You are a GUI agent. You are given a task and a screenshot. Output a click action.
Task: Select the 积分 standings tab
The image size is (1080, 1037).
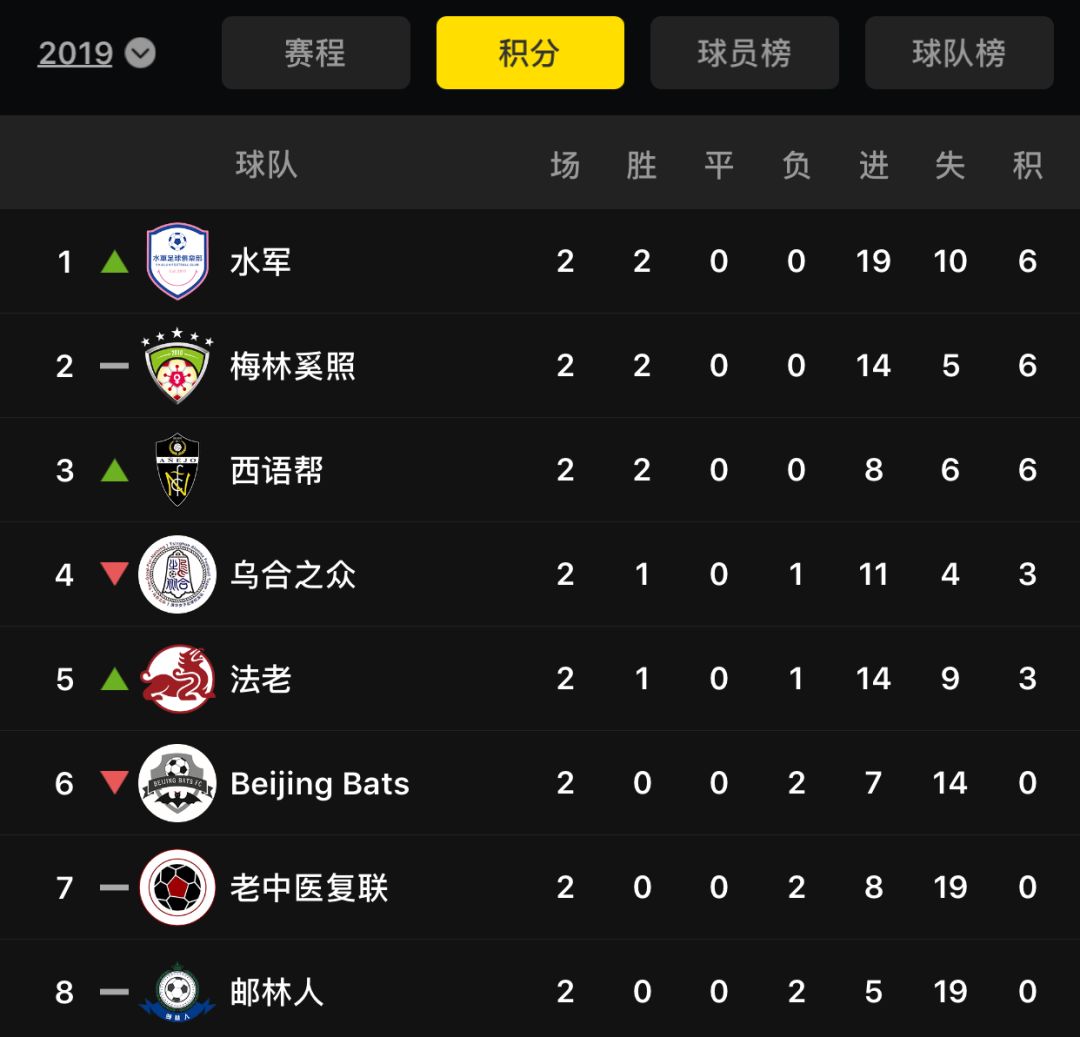[x=530, y=53]
